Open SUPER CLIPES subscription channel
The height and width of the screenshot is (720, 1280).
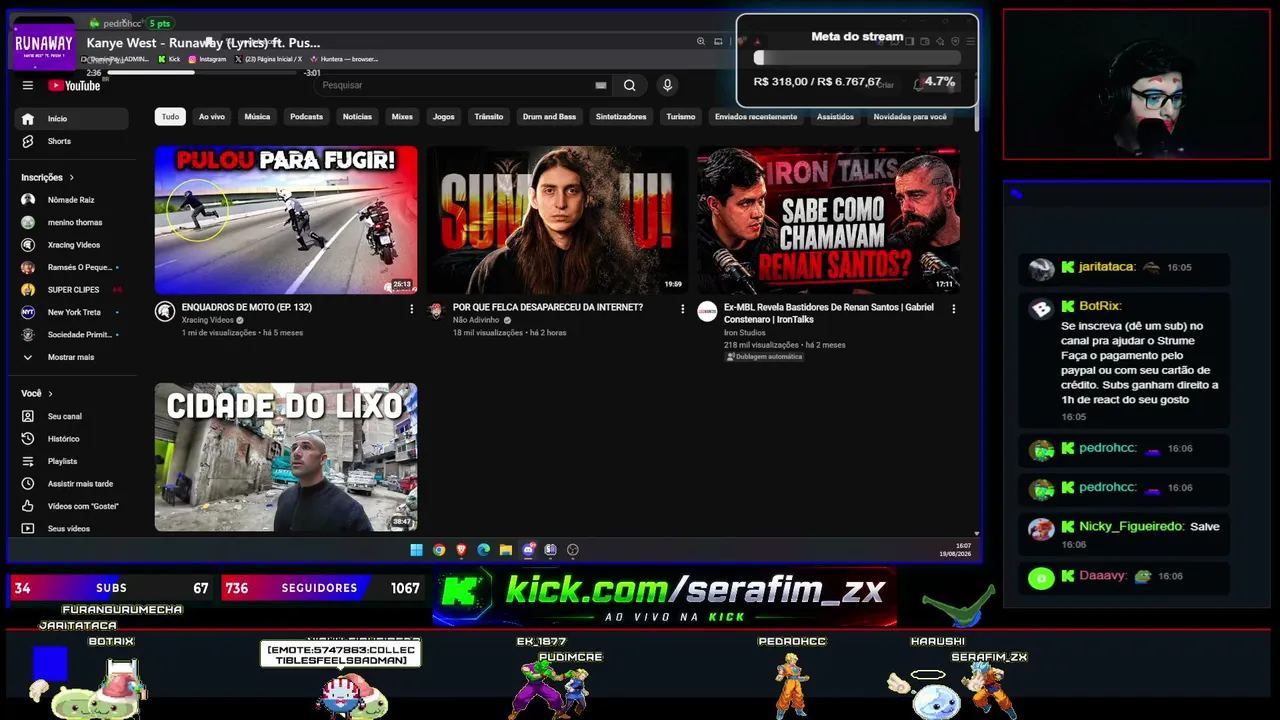[x=73, y=290]
